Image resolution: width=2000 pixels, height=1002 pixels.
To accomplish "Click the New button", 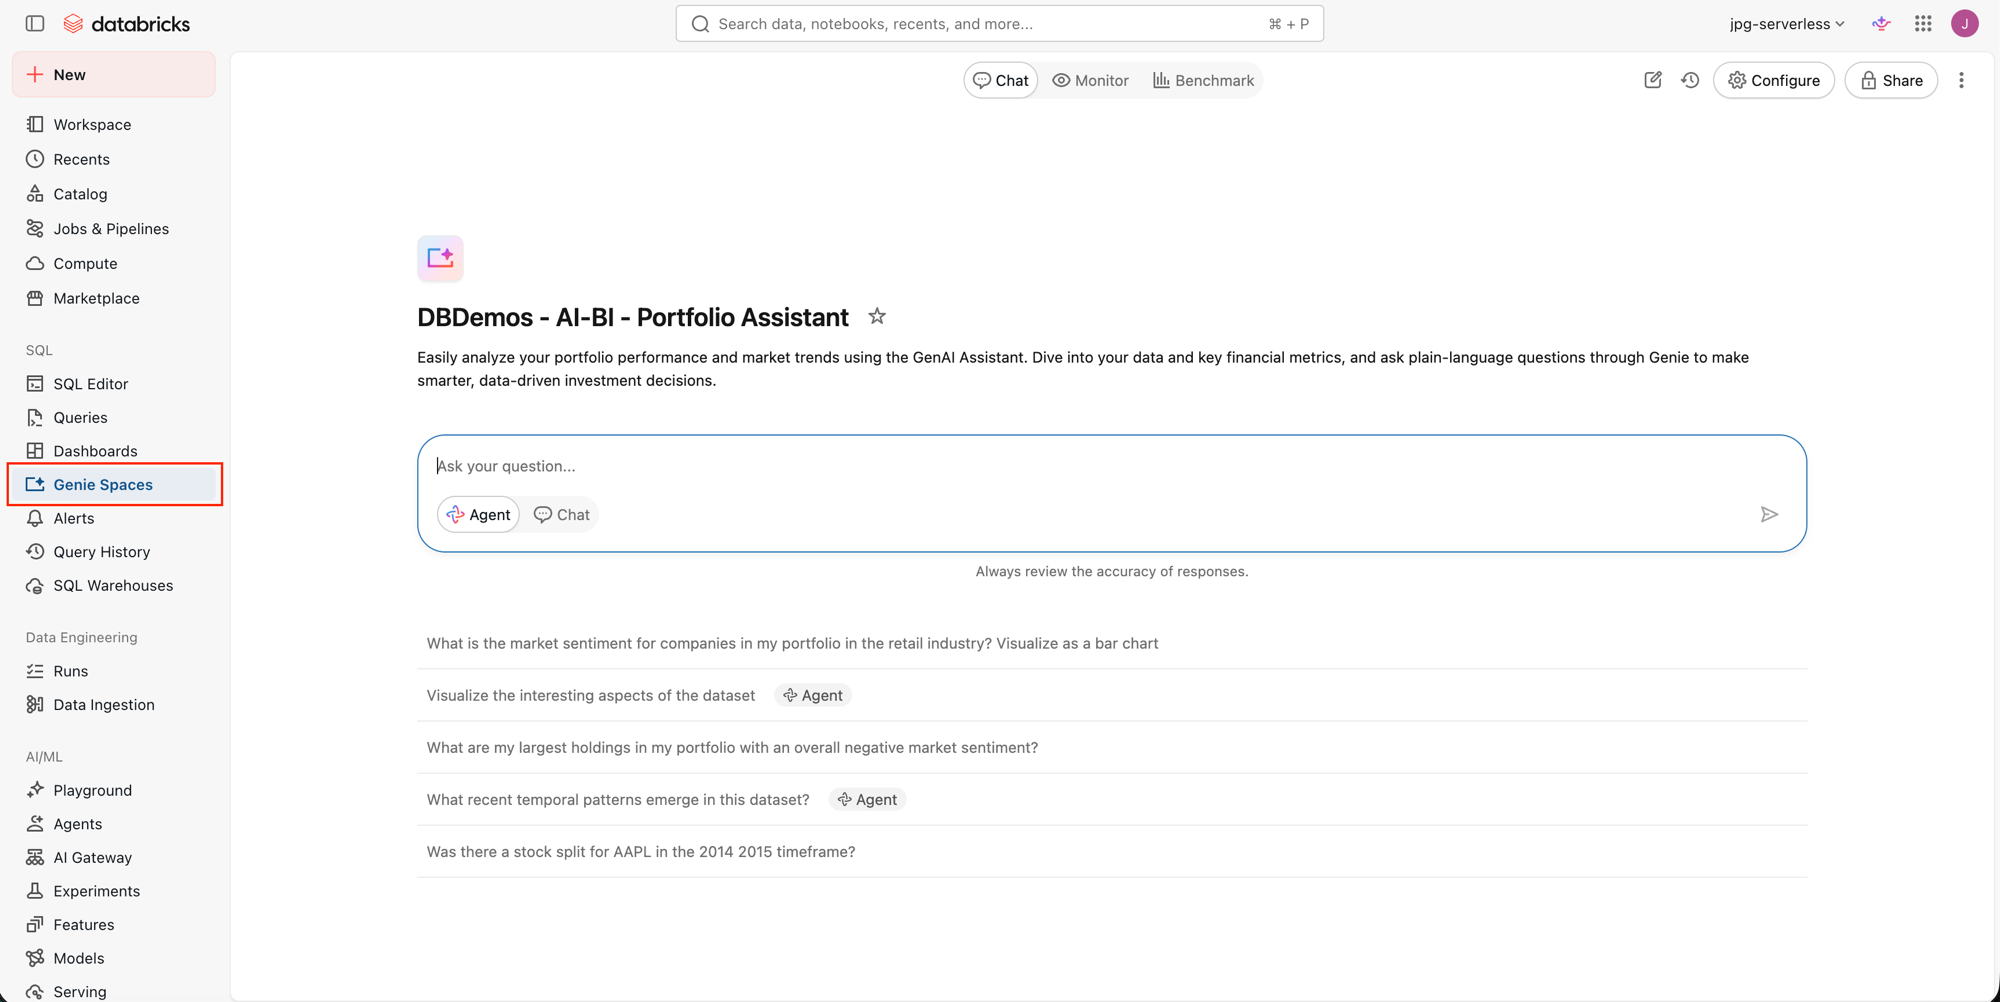I will coord(114,75).
